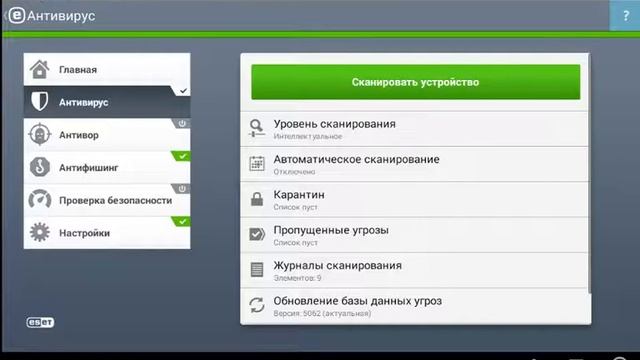The height and width of the screenshot is (360, 640).
Task: Open the Карантин list
Action: (x=414, y=199)
